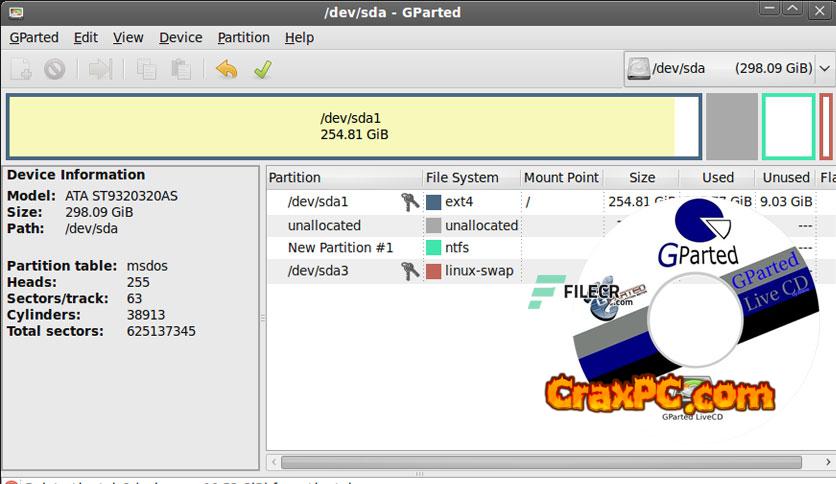Open the device selector dropdown arrow
Screen dimensions: 836x484
pyautogui.click(x=824, y=69)
